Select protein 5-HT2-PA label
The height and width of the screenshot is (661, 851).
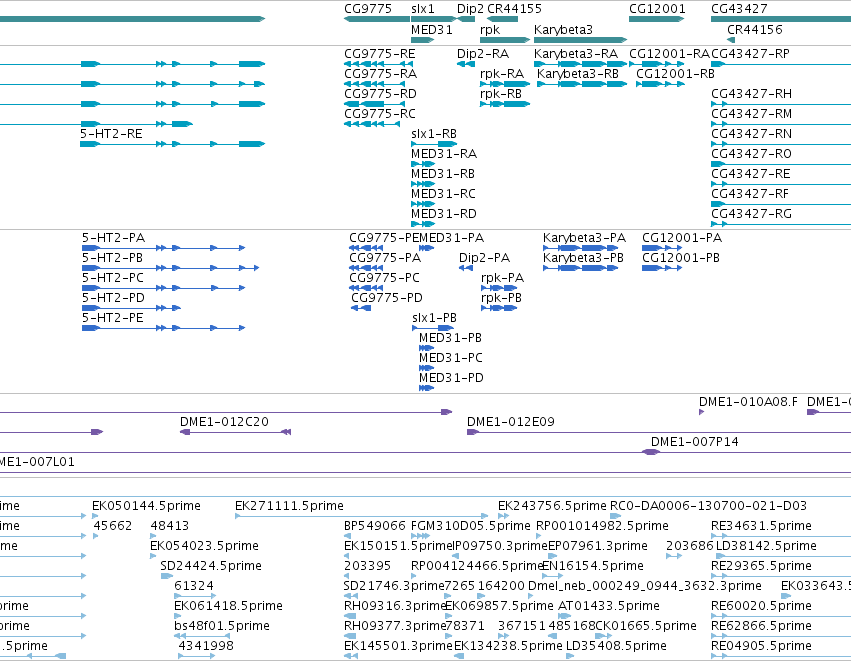[x=113, y=238]
